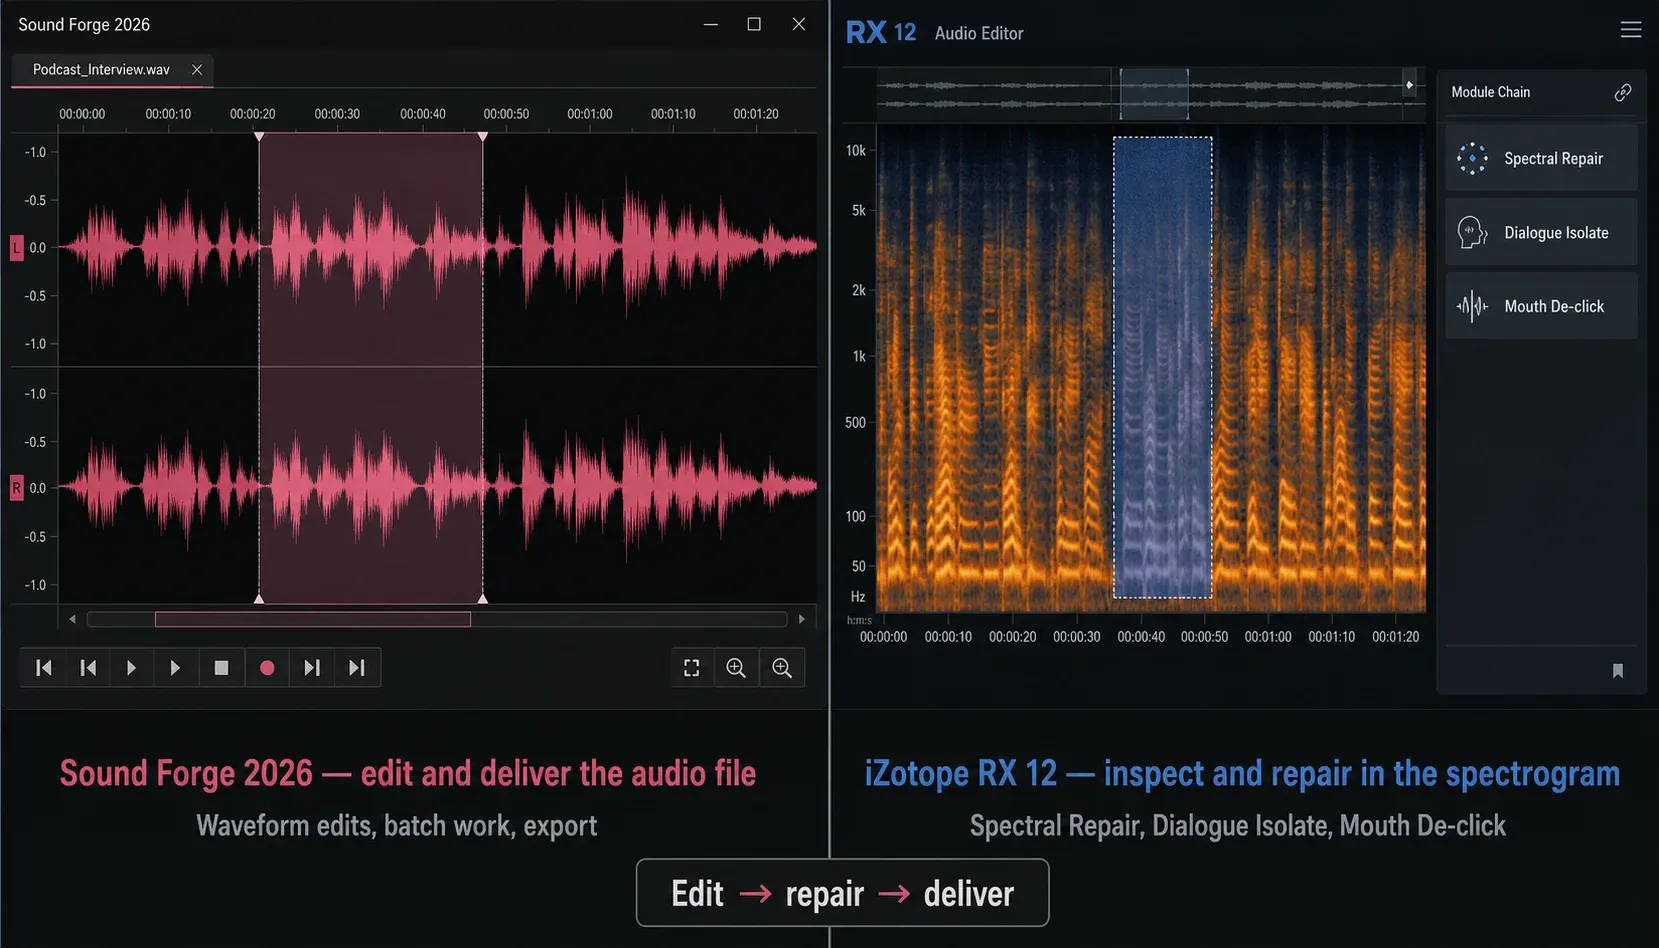Maximize the Sound Forge 2026 window
The width and height of the screenshot is (1659, 948).
click(x=754, y=24)
